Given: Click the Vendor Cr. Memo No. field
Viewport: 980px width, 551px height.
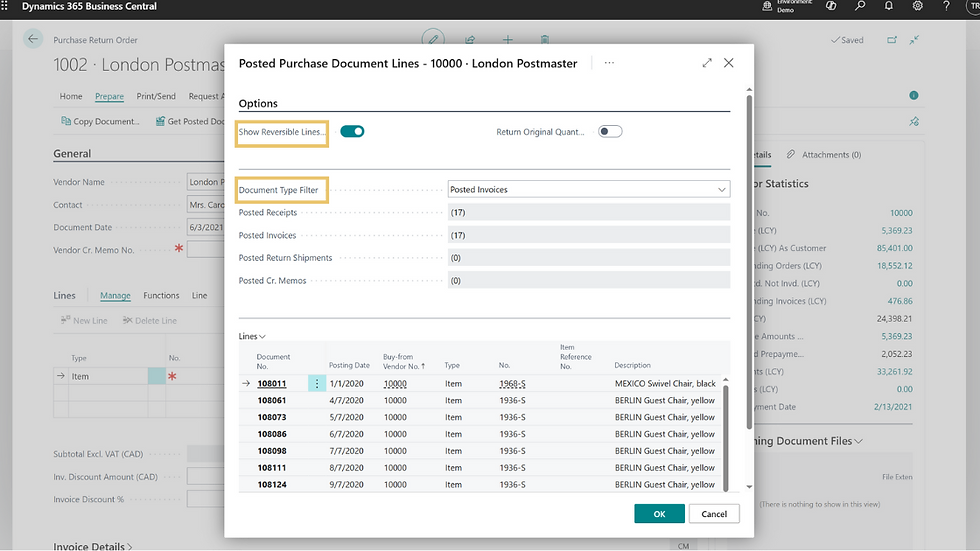Looking at the screenshot, I should (206, 250).
